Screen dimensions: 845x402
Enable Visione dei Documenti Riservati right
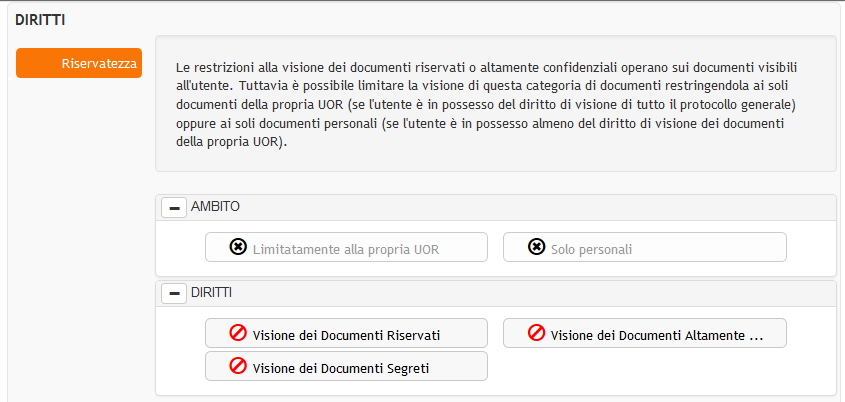(346, 334)
